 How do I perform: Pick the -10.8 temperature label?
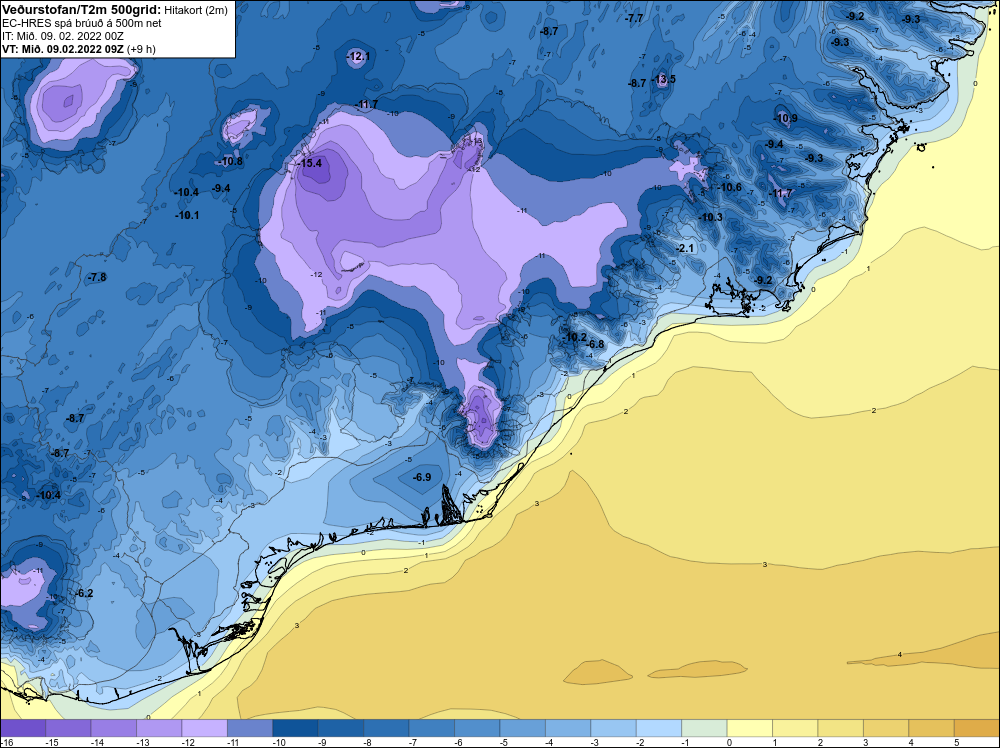[232, 161]
